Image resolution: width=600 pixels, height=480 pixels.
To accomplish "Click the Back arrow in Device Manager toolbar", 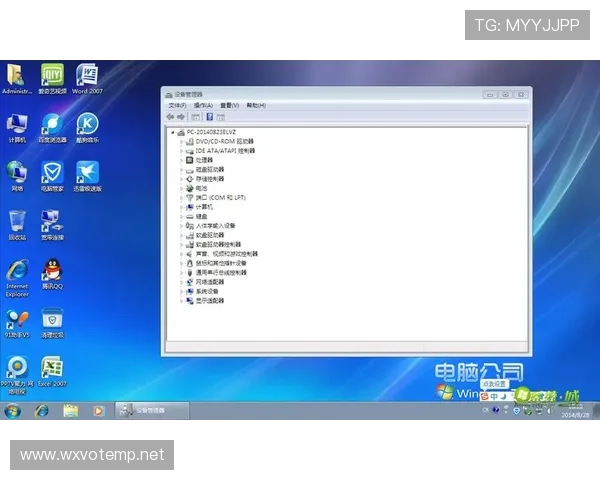I will point(170,116).
